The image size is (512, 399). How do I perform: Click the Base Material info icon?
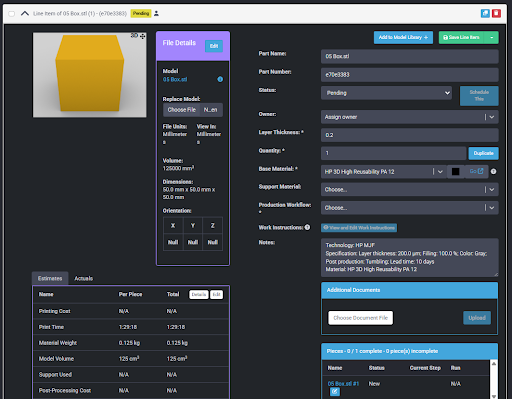tap(494, 171)
